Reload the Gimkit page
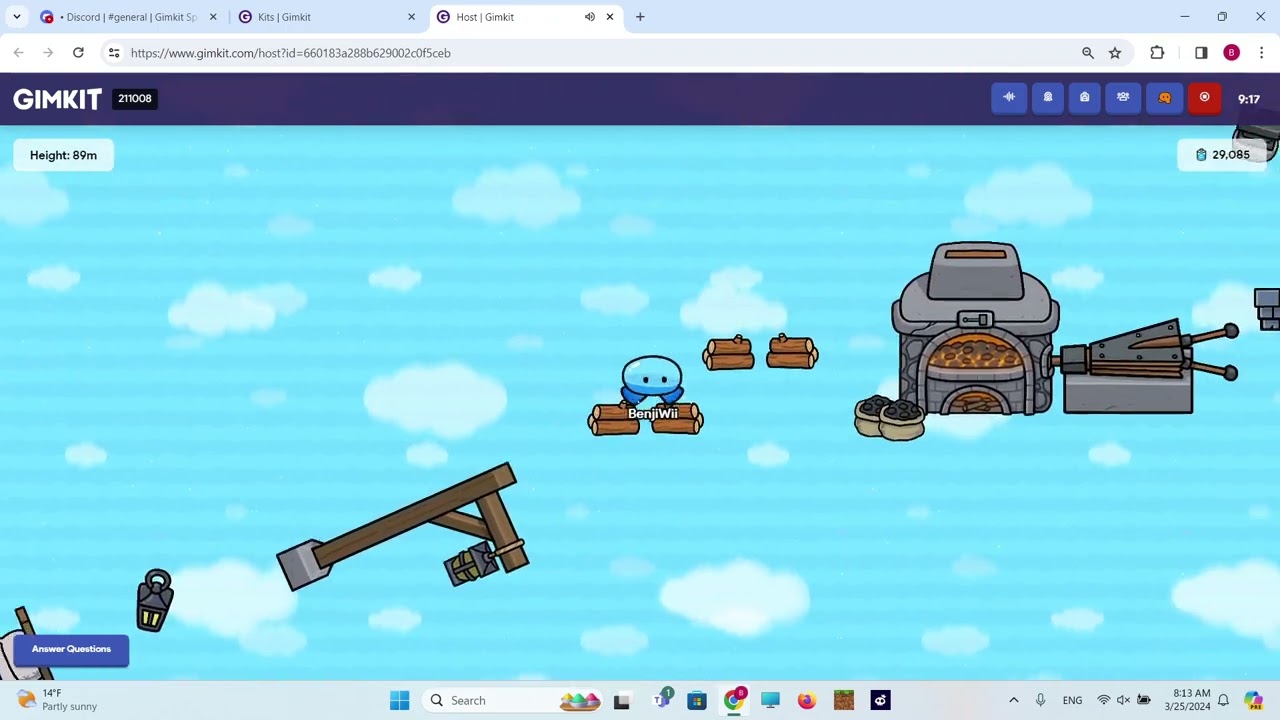The width and height of the screenshot is (1280, 720). pyautogui.click(x=78, y=53)
